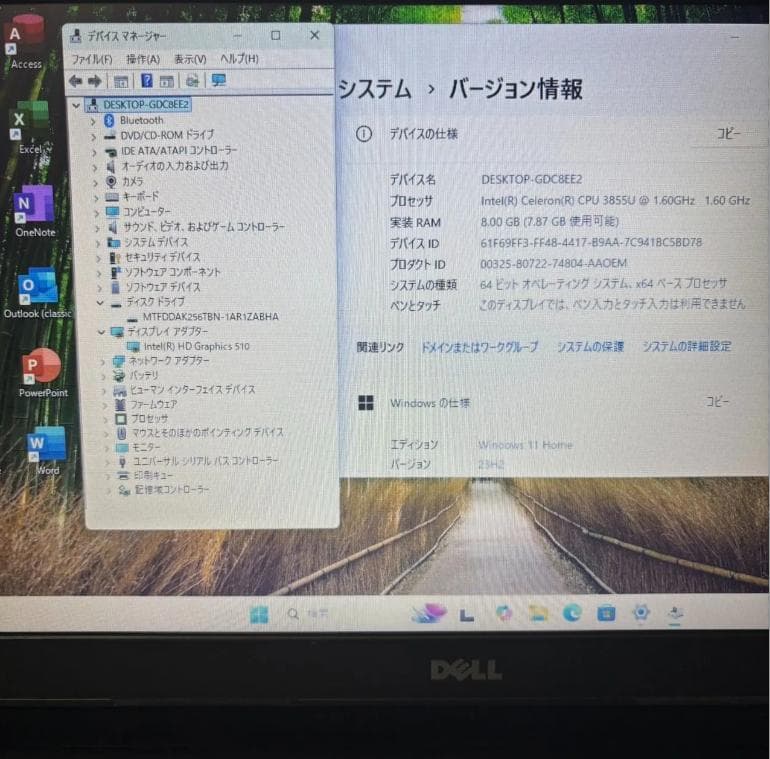Expand the キーボード category
This screenshot has height=759, width=770.
pos(96,198)
